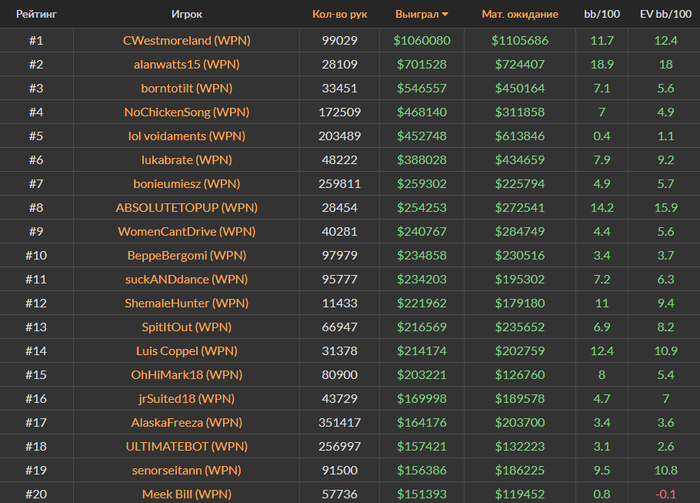The height and width of the screenshot is (503, 700).
Task: Click rank cell #20
Action: (x=36, y=495)
